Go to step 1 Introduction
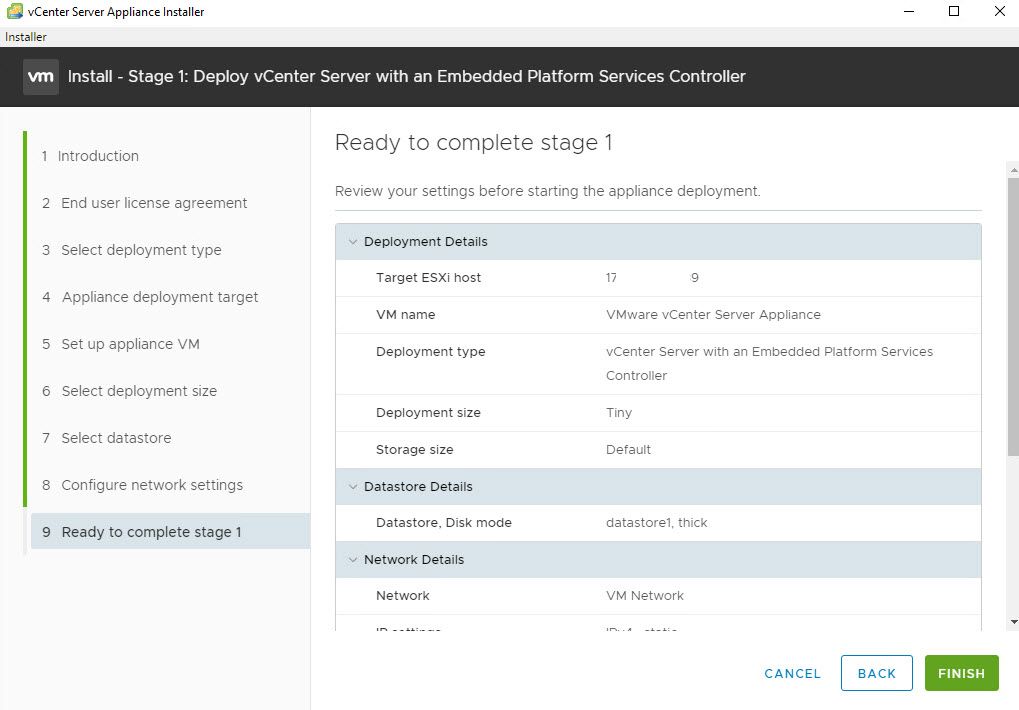 98,156
